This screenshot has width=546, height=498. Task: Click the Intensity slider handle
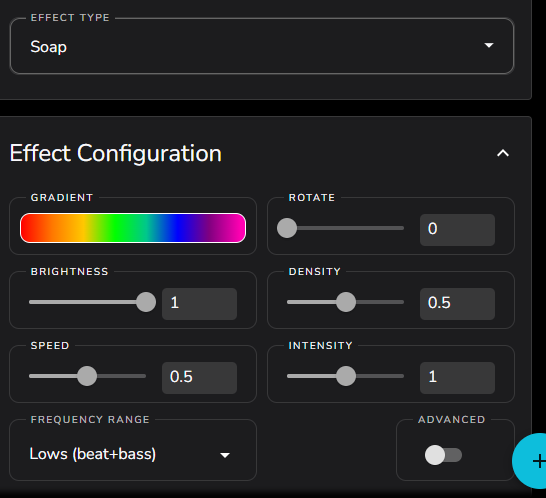(346, 376)
